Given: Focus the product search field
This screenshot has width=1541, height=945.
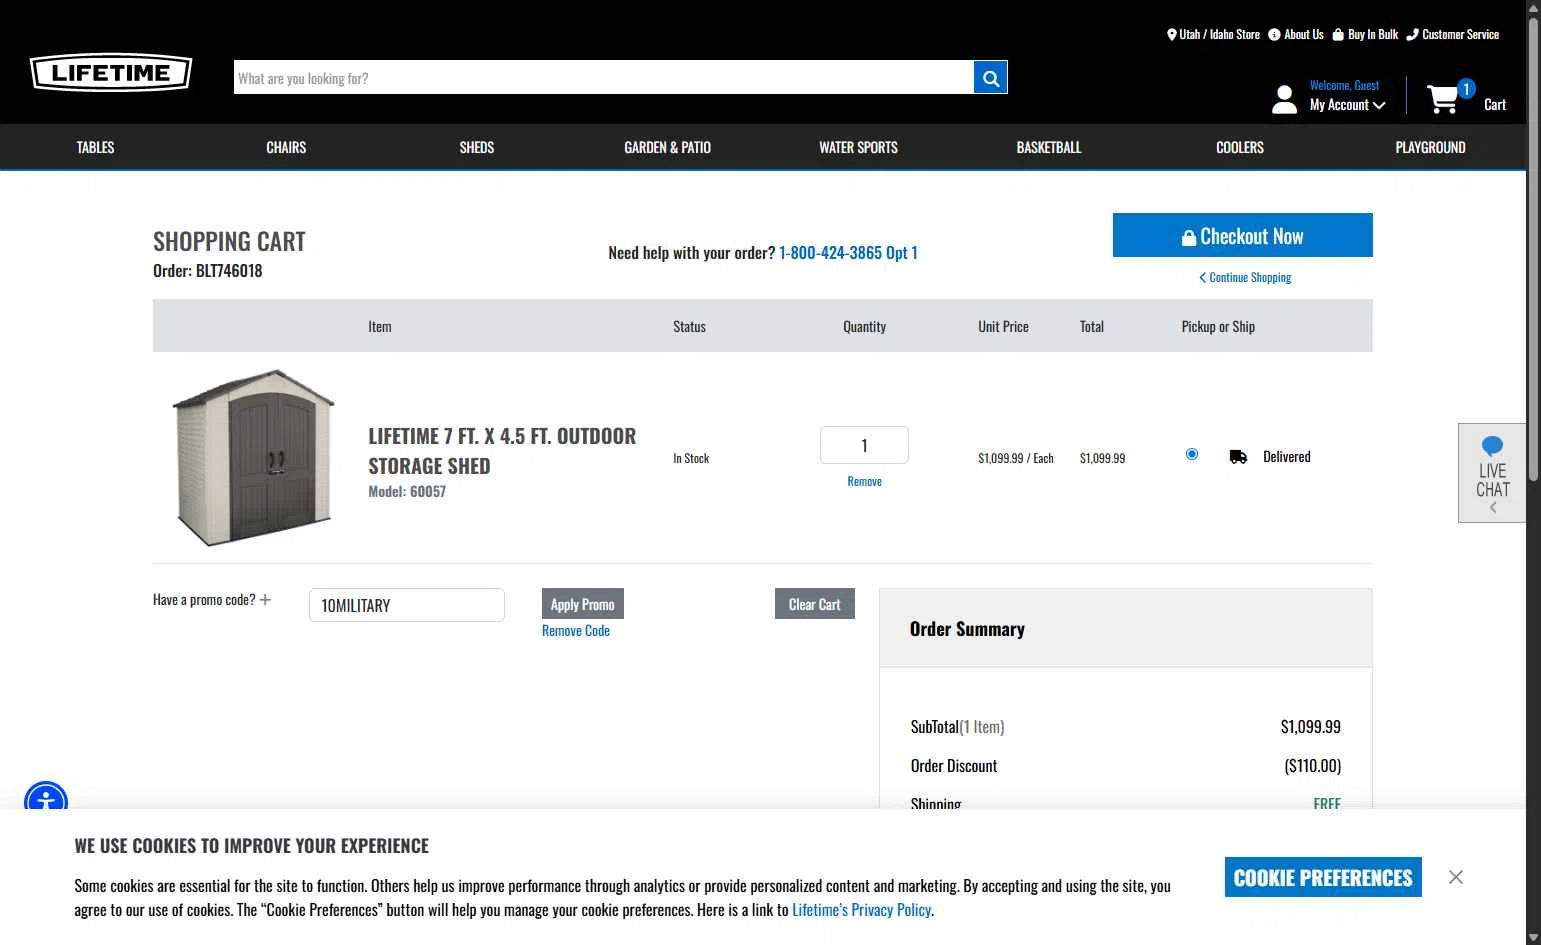Looking at the screenshot, I should (604, 77).
